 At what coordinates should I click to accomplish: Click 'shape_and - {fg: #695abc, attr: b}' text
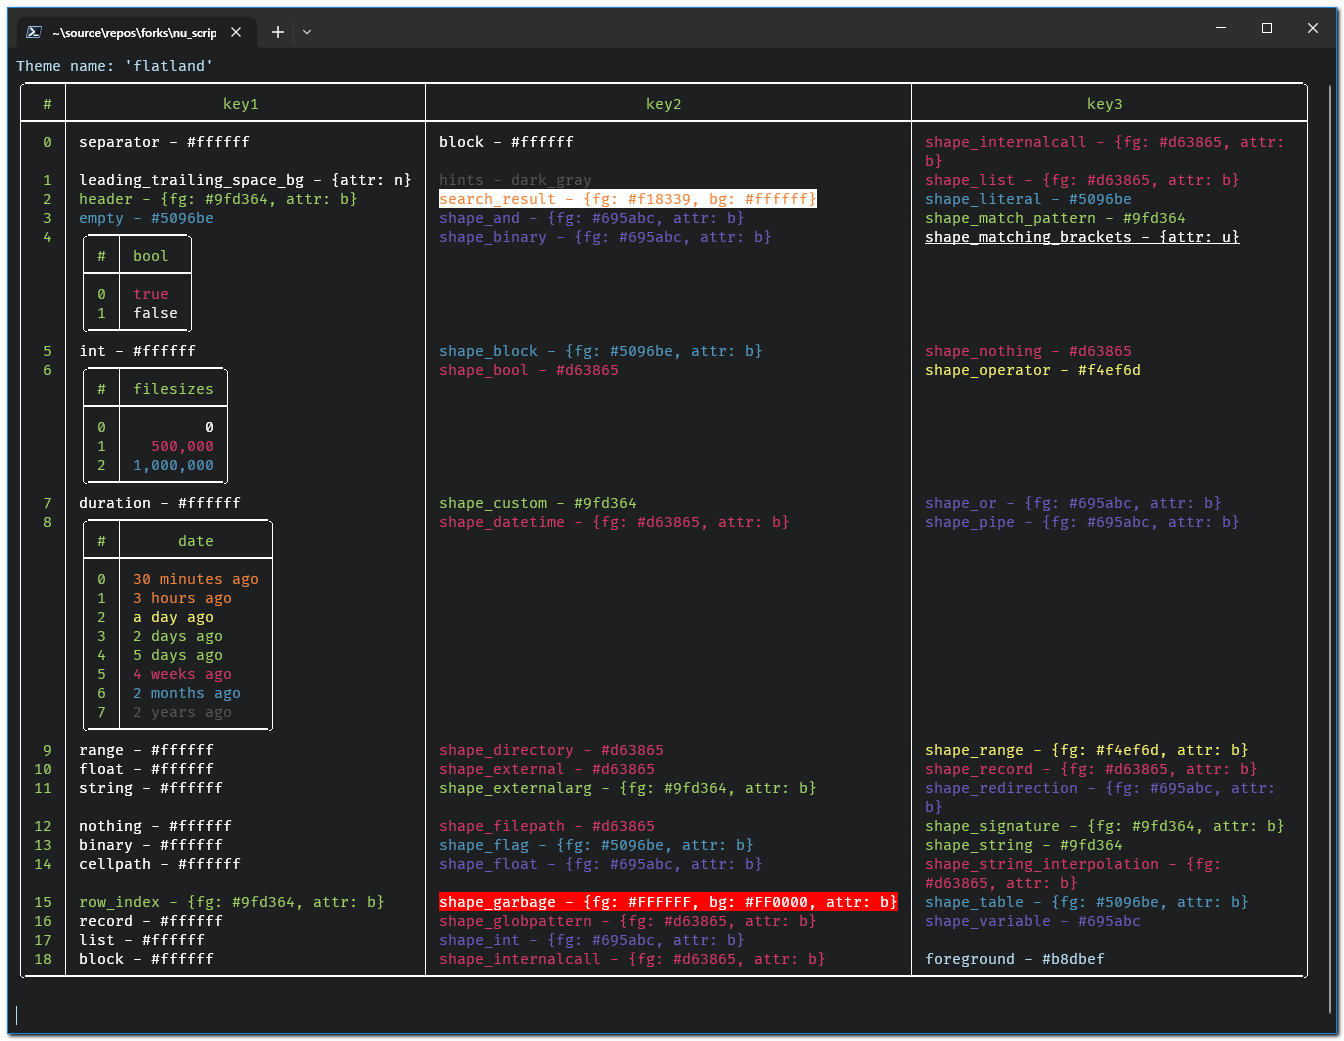(x=592, y=218)
